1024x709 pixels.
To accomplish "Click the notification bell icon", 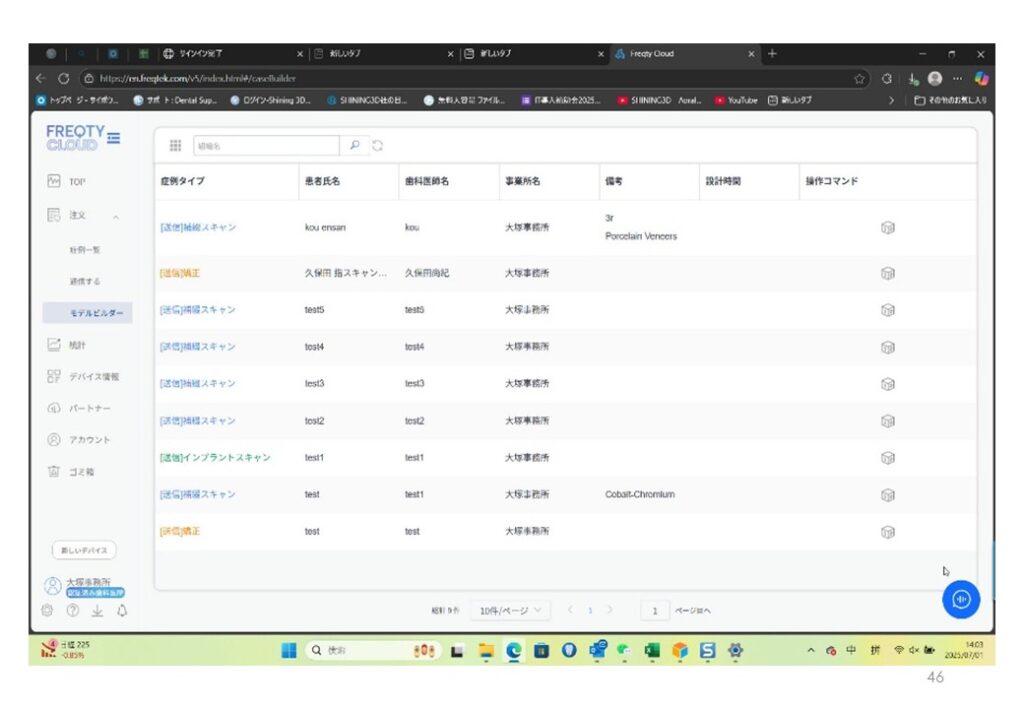I will click(122, 610).
